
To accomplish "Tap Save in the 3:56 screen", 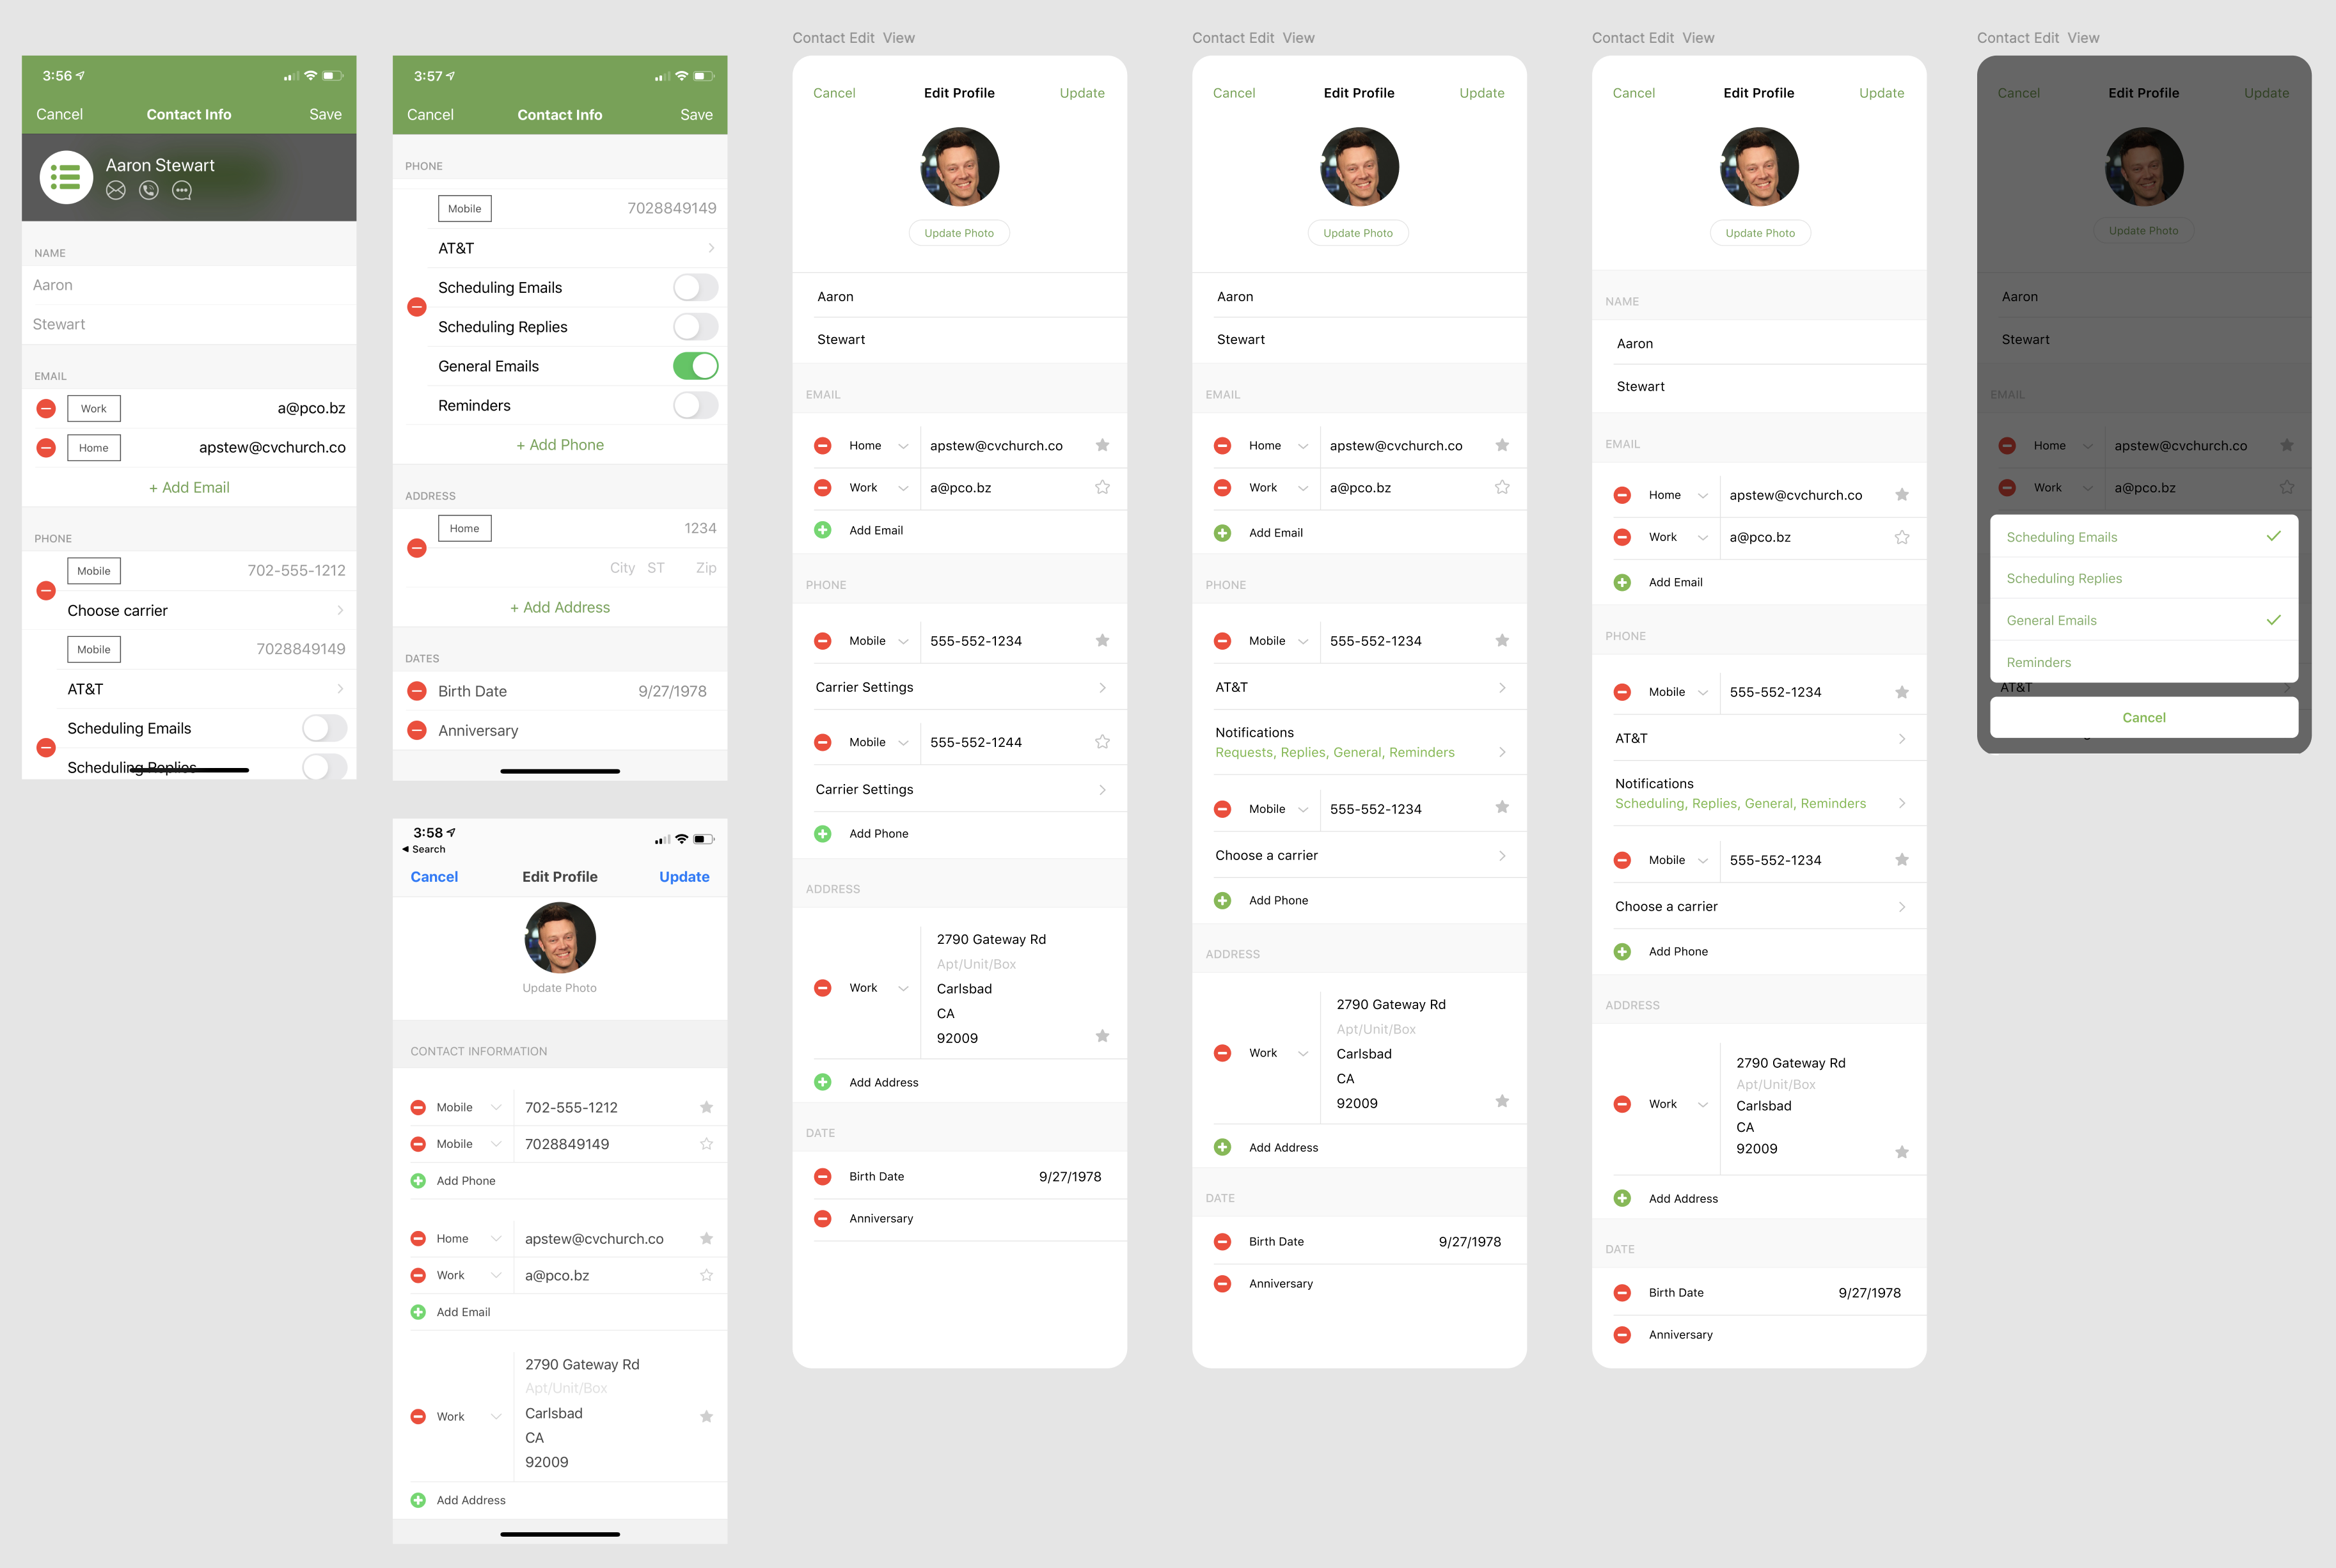I will [325, 114].
